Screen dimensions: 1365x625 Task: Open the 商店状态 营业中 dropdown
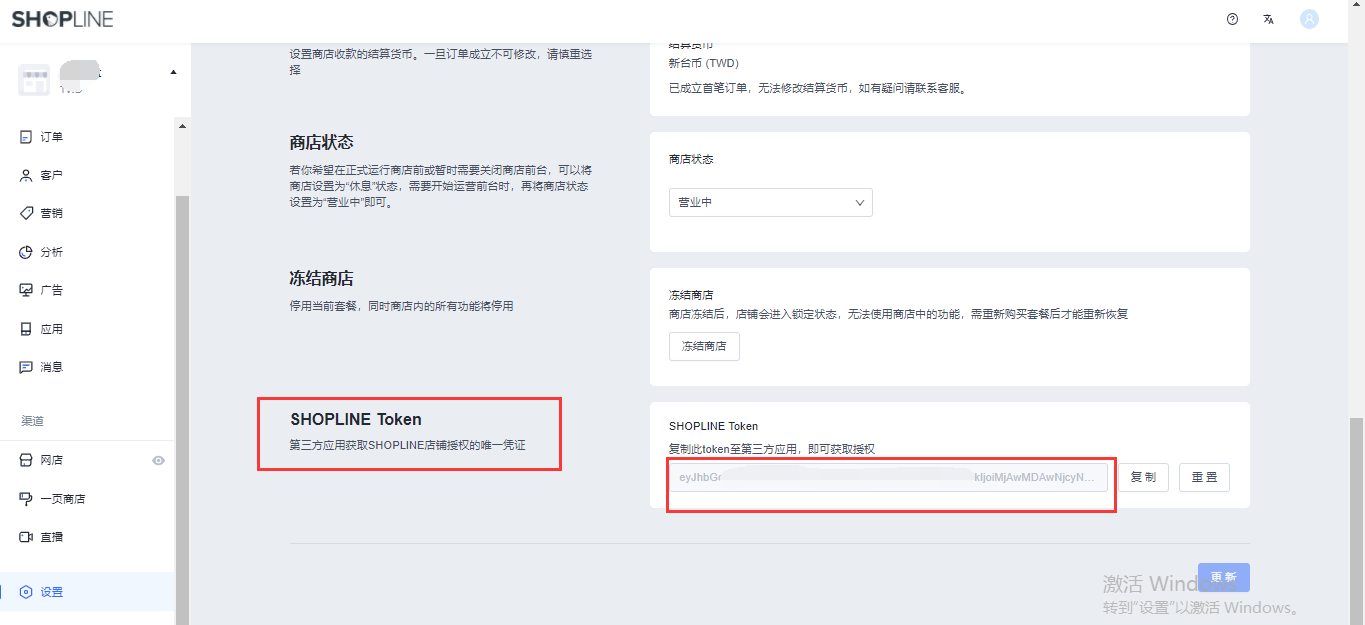point(771,202)
